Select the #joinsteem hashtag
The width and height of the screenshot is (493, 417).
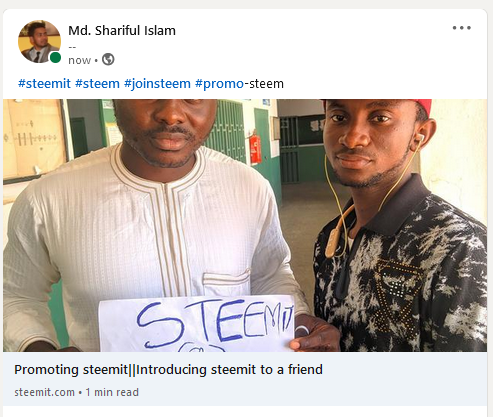click(157, 83)
